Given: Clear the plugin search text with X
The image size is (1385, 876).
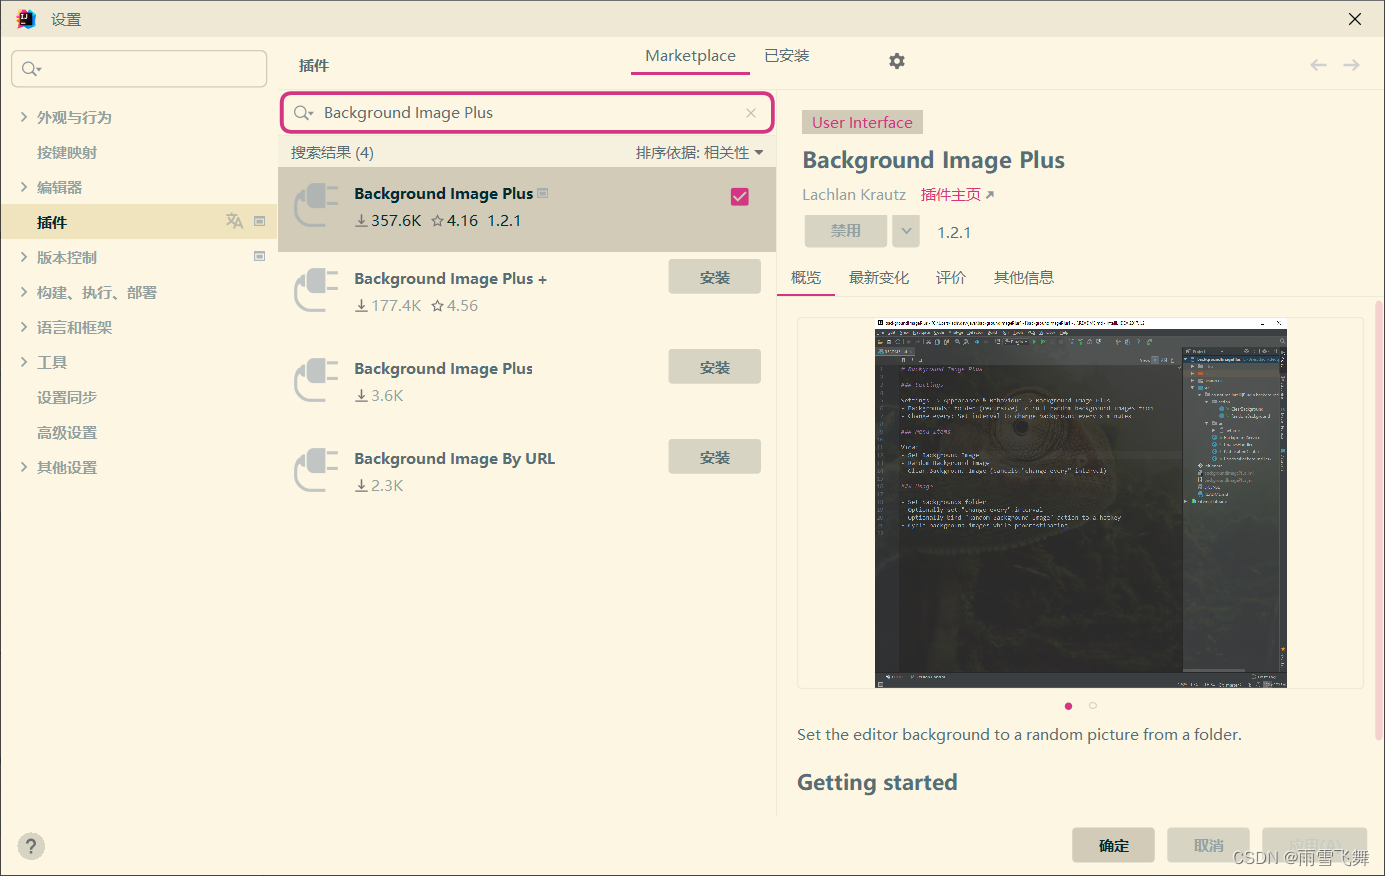Looking at the screenshot, I should click(x=751, y=113).
